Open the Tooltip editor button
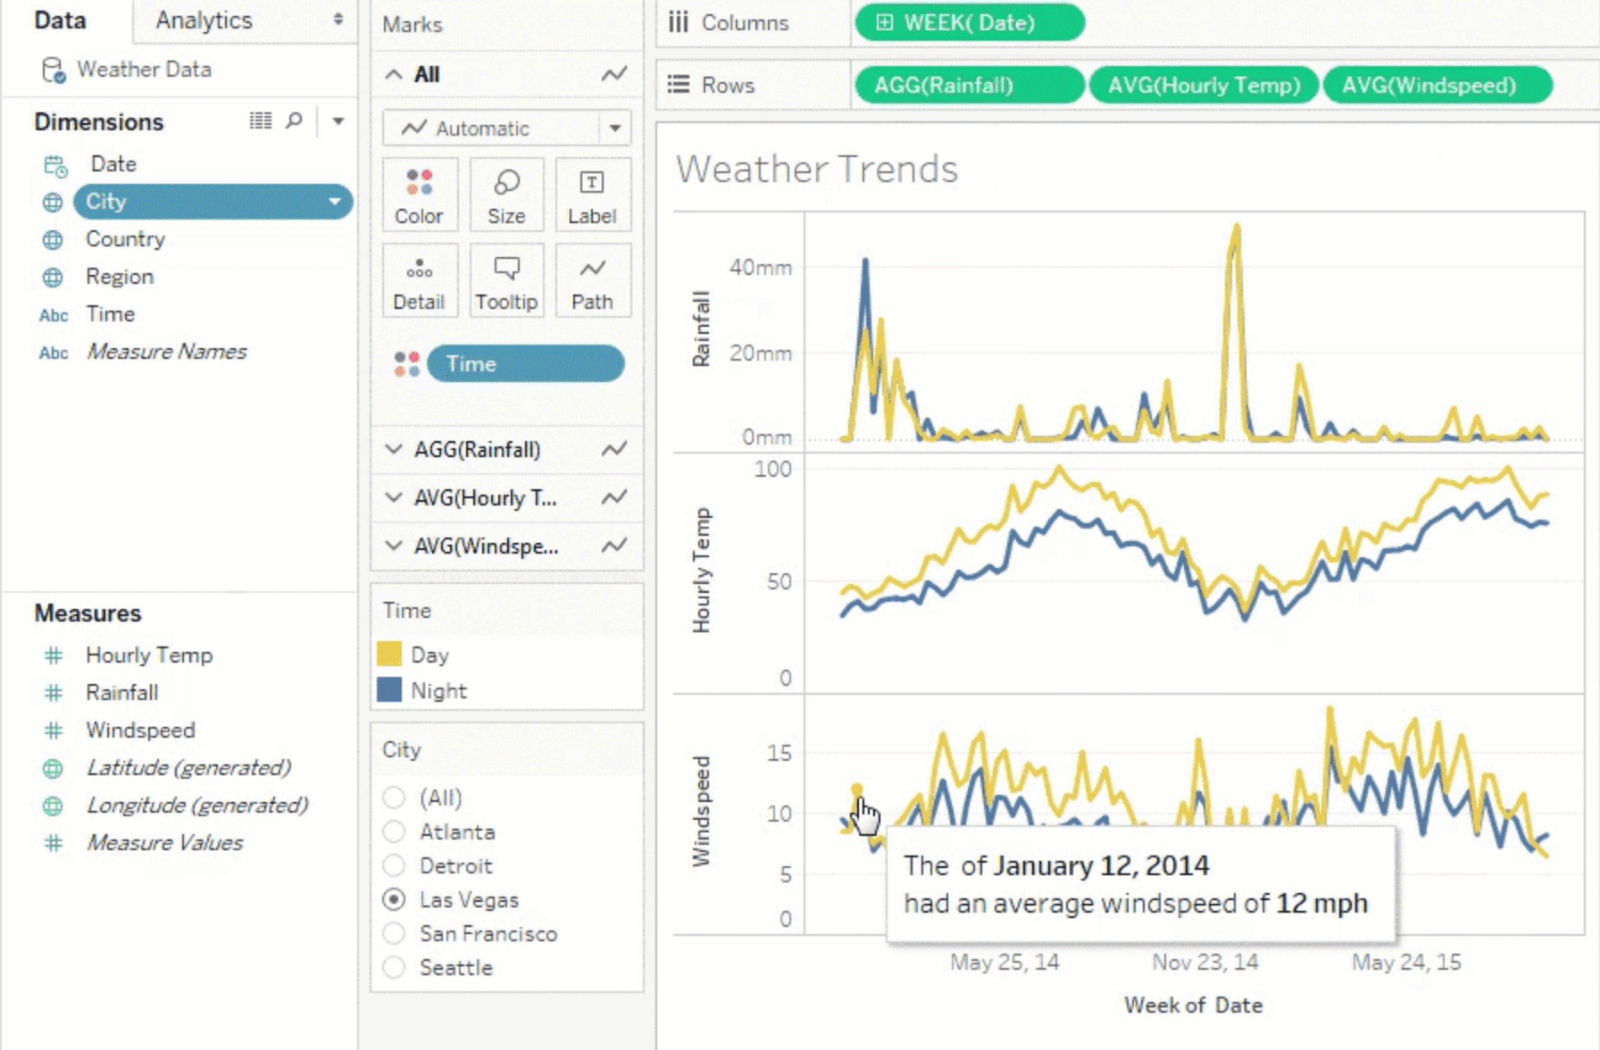This screenshot has height=1050, width=1600. pos(506,281)
